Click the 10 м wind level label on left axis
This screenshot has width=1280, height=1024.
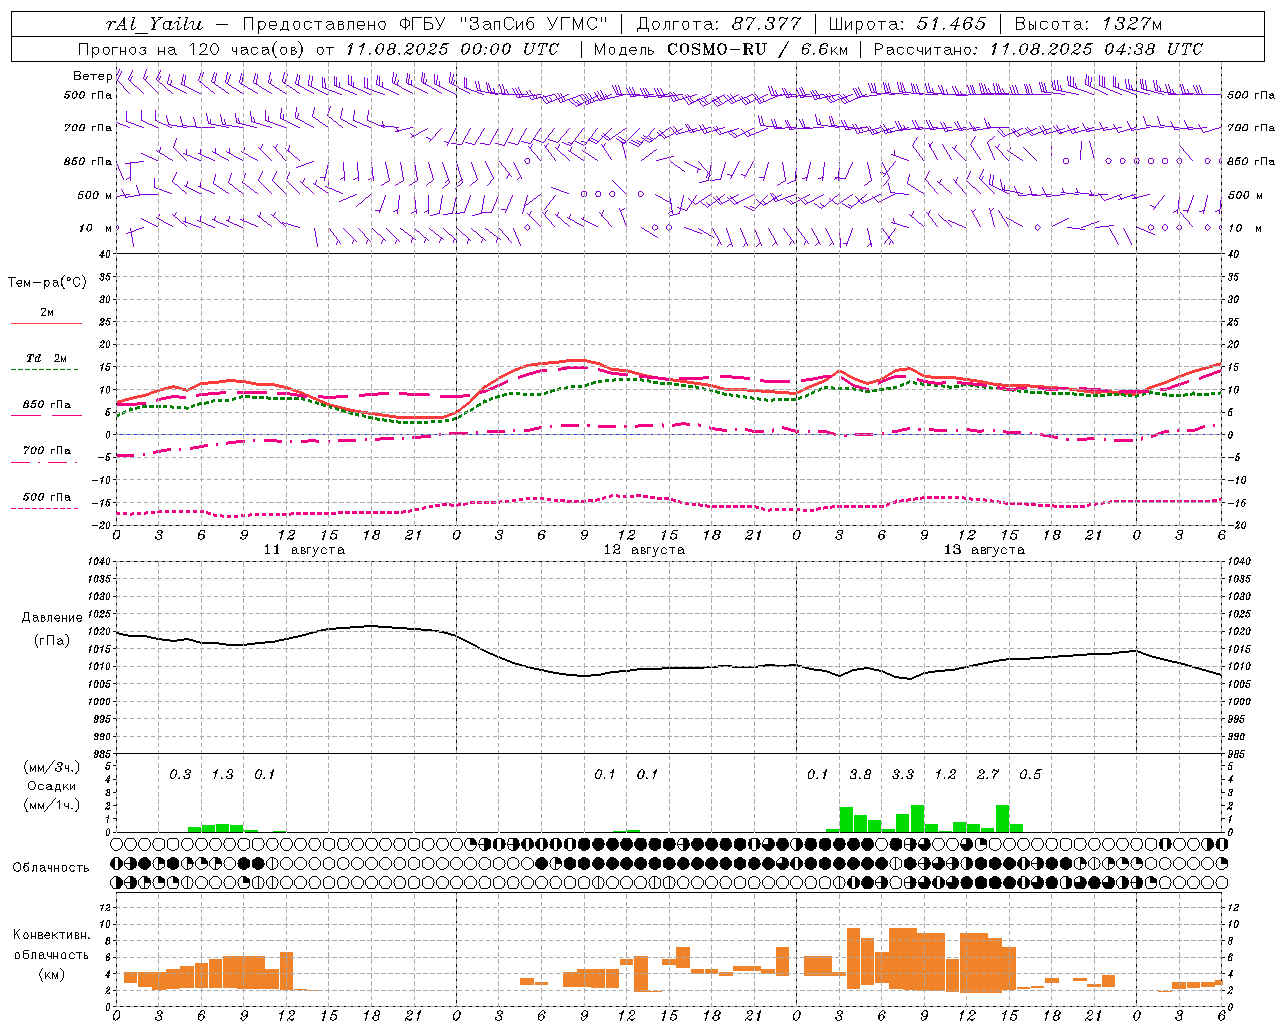click(x=95, y=228)
